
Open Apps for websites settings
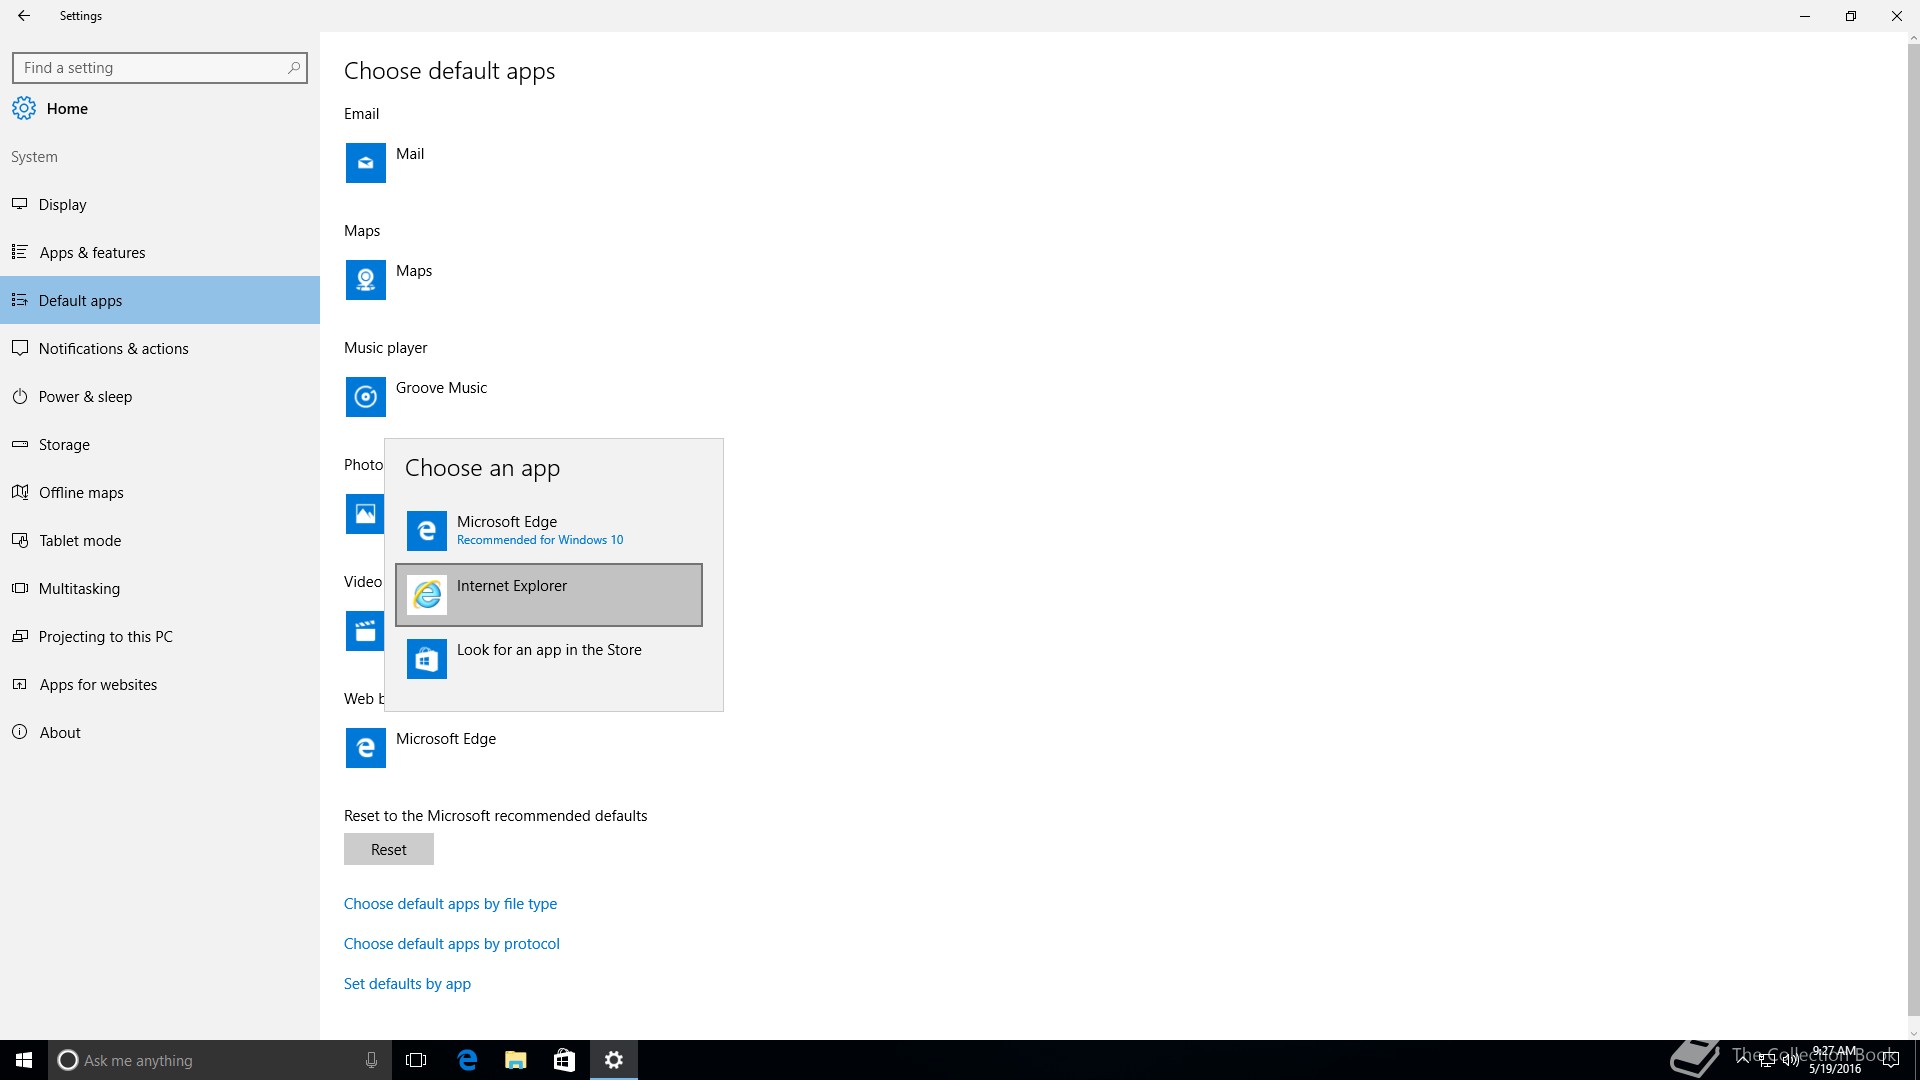pos(160,684)
